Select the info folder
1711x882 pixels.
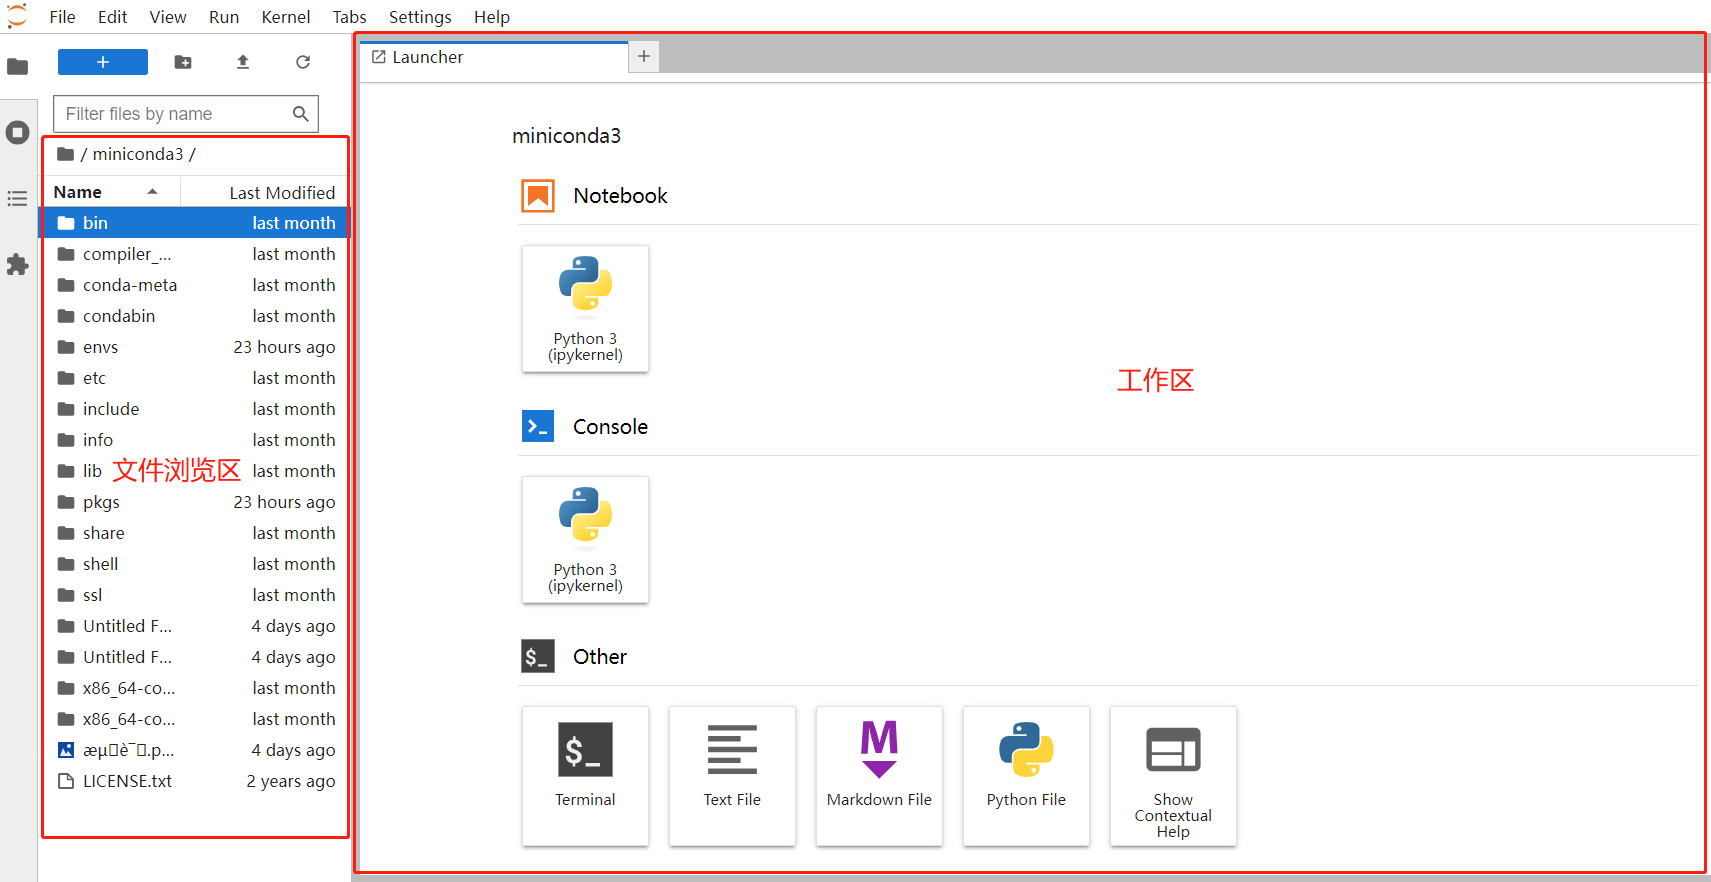[195, 440]
